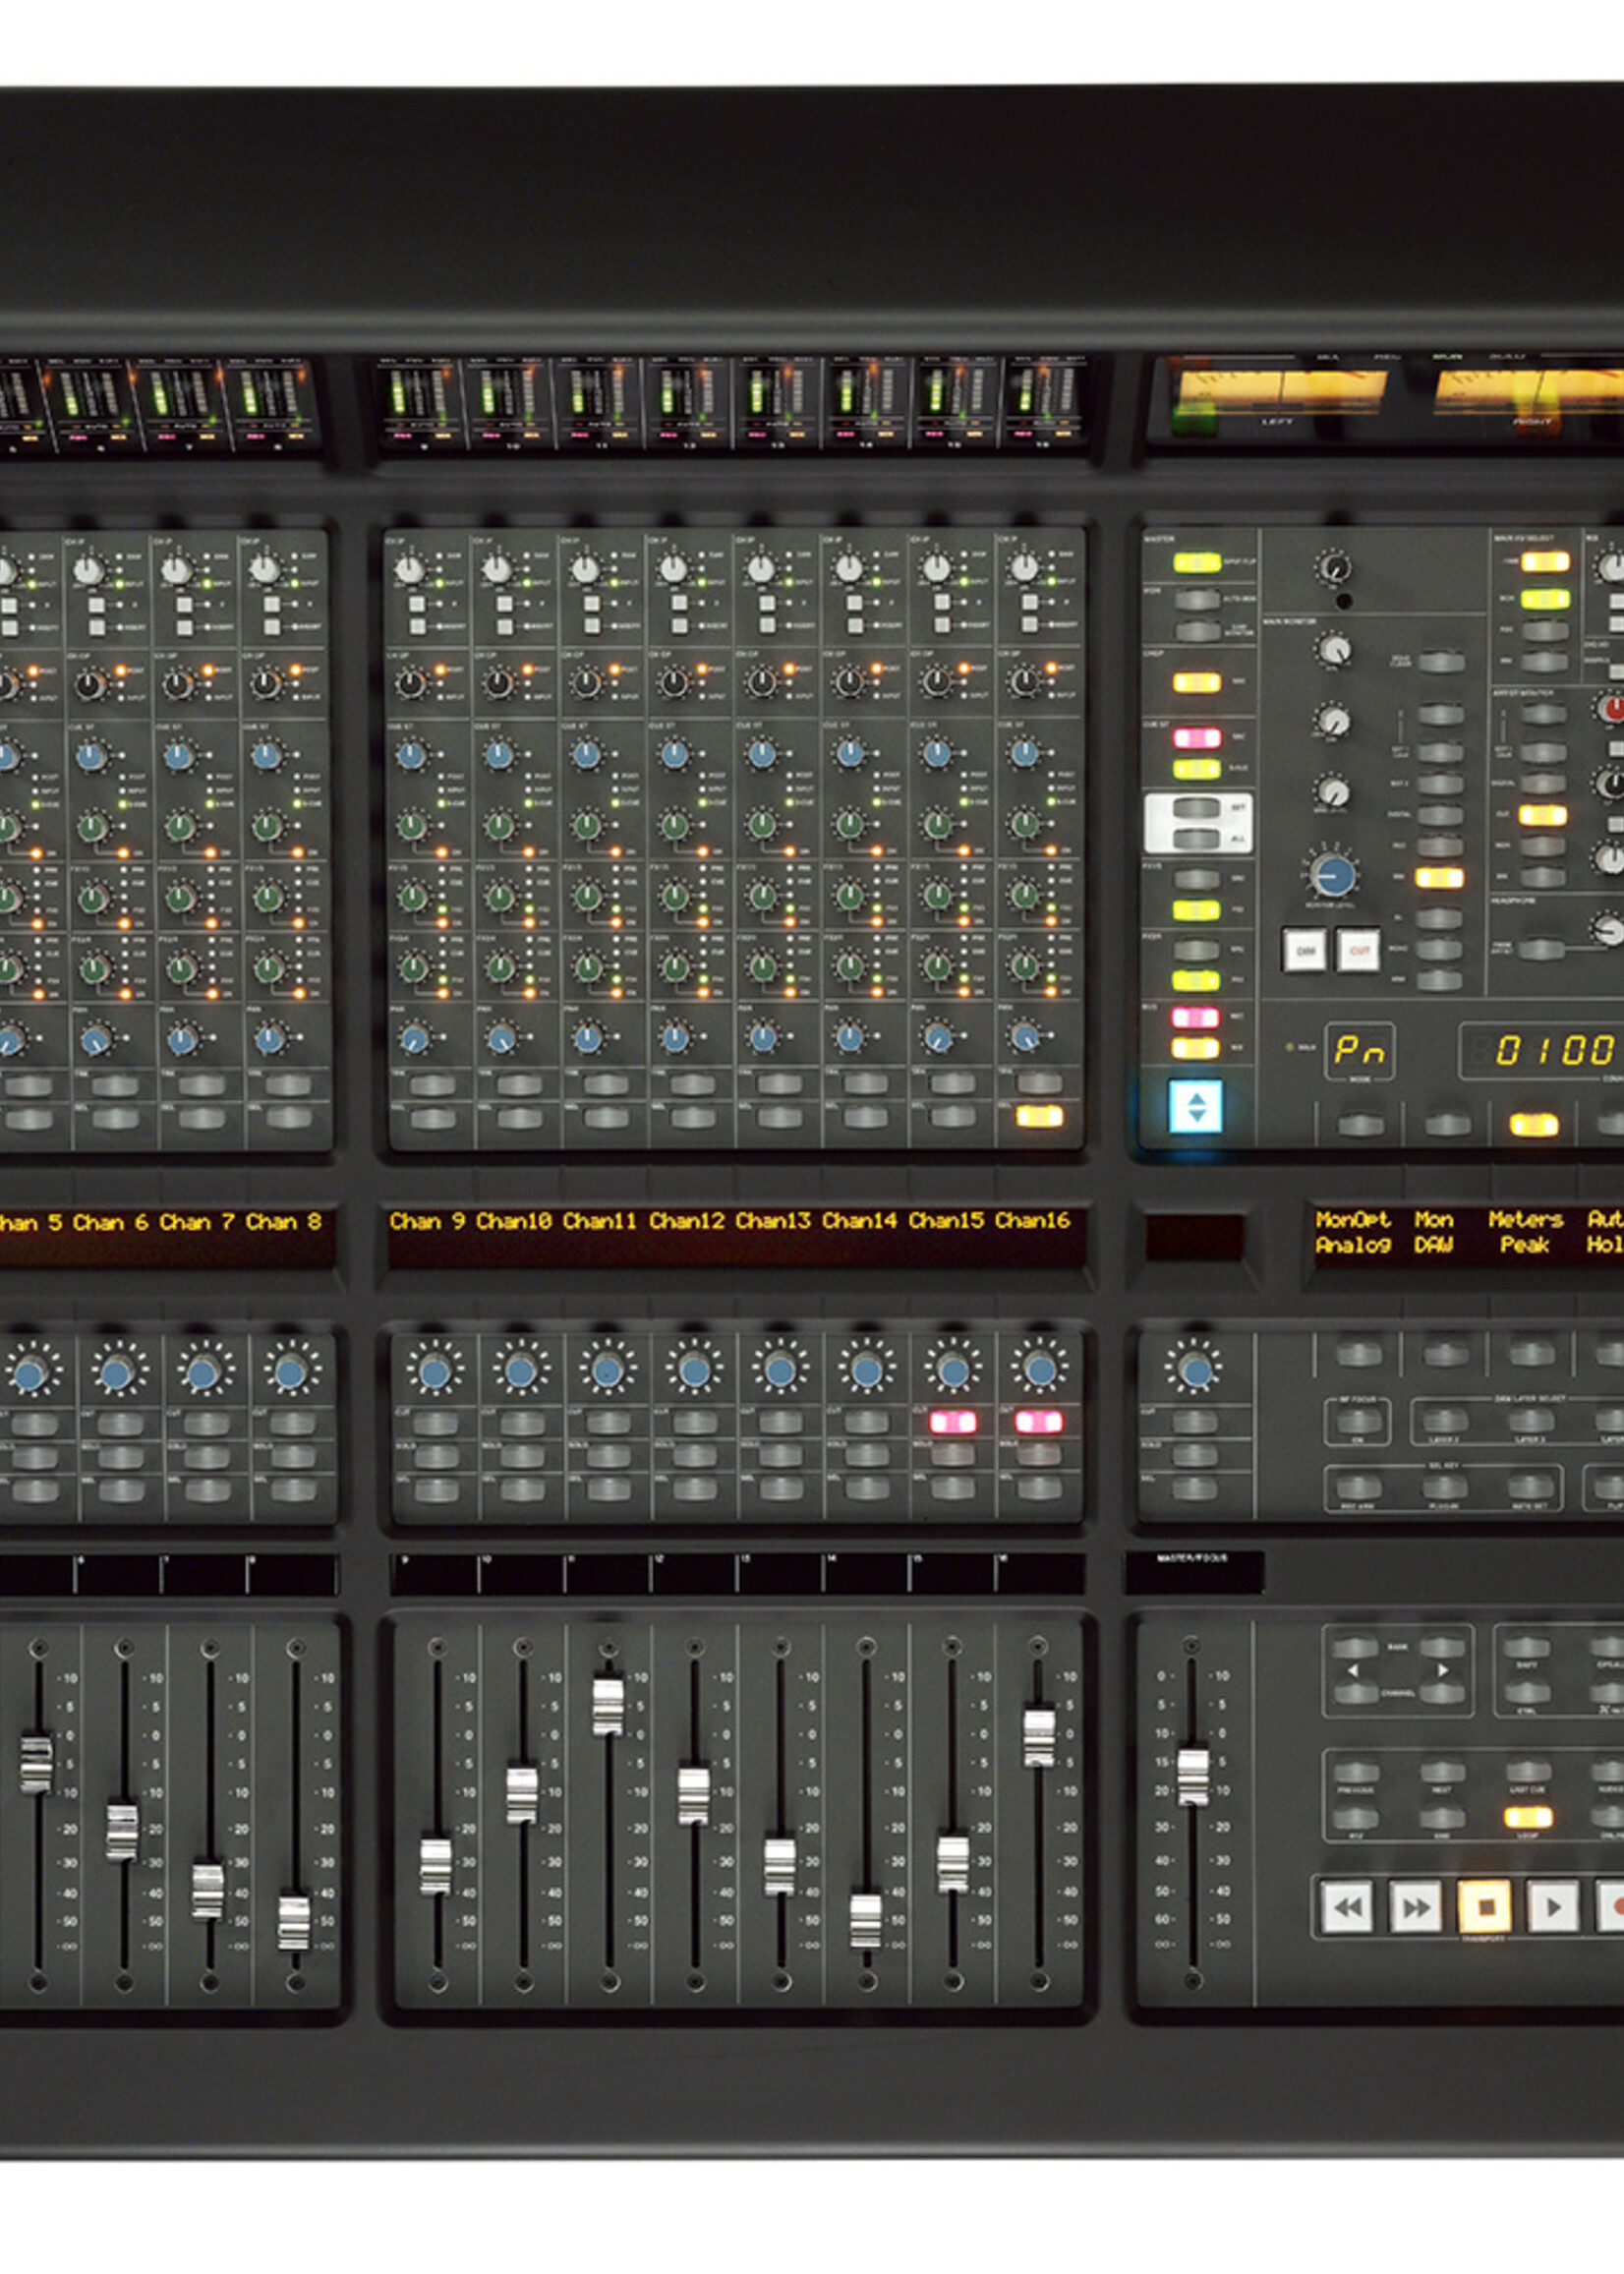
Task: Grab the Chan14 fader cap near the bottom
Action: coord(866,1921)
